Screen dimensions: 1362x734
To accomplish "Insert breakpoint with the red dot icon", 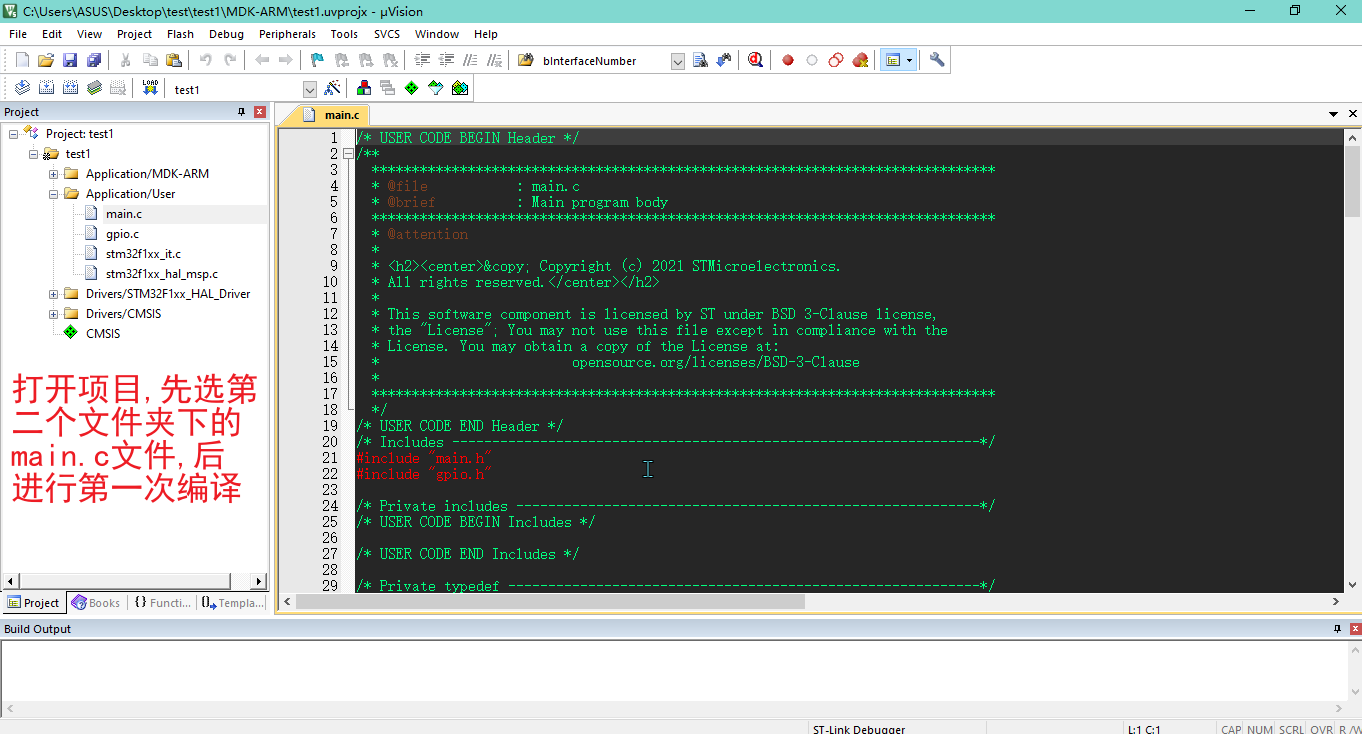I will 788,60.
